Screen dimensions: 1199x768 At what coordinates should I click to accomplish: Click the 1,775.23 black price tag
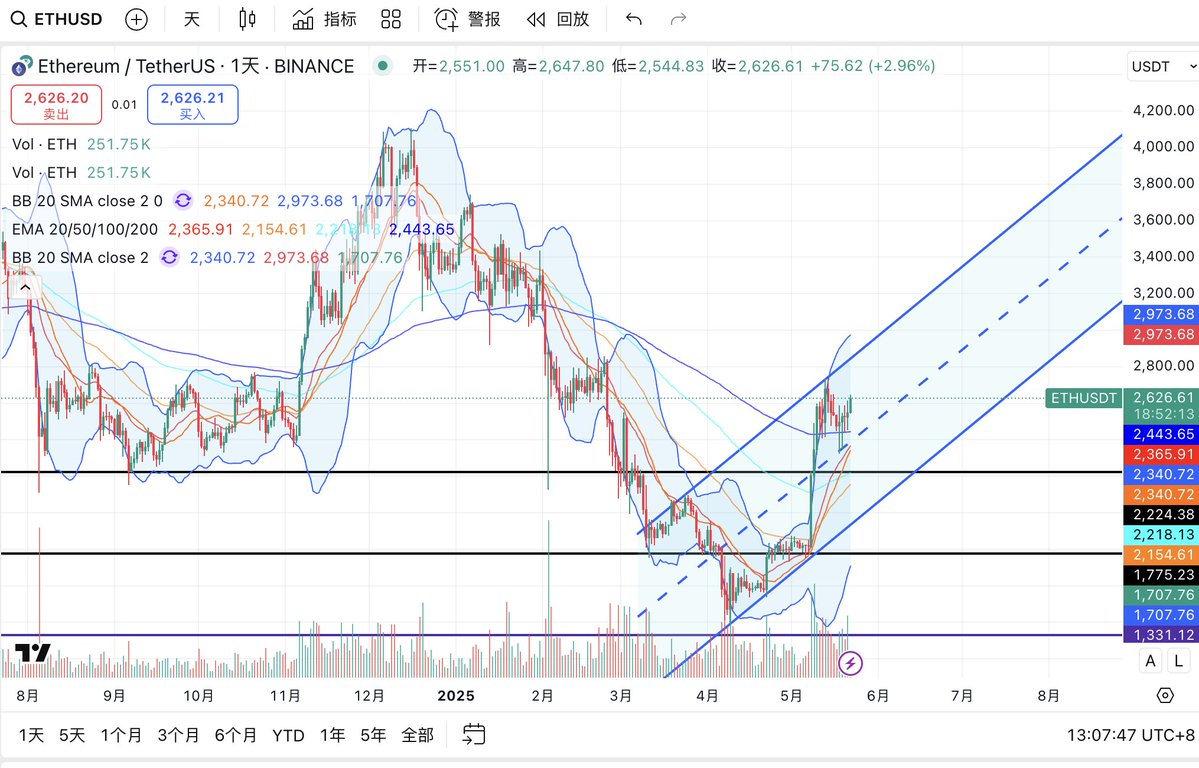pos(1162,574)
